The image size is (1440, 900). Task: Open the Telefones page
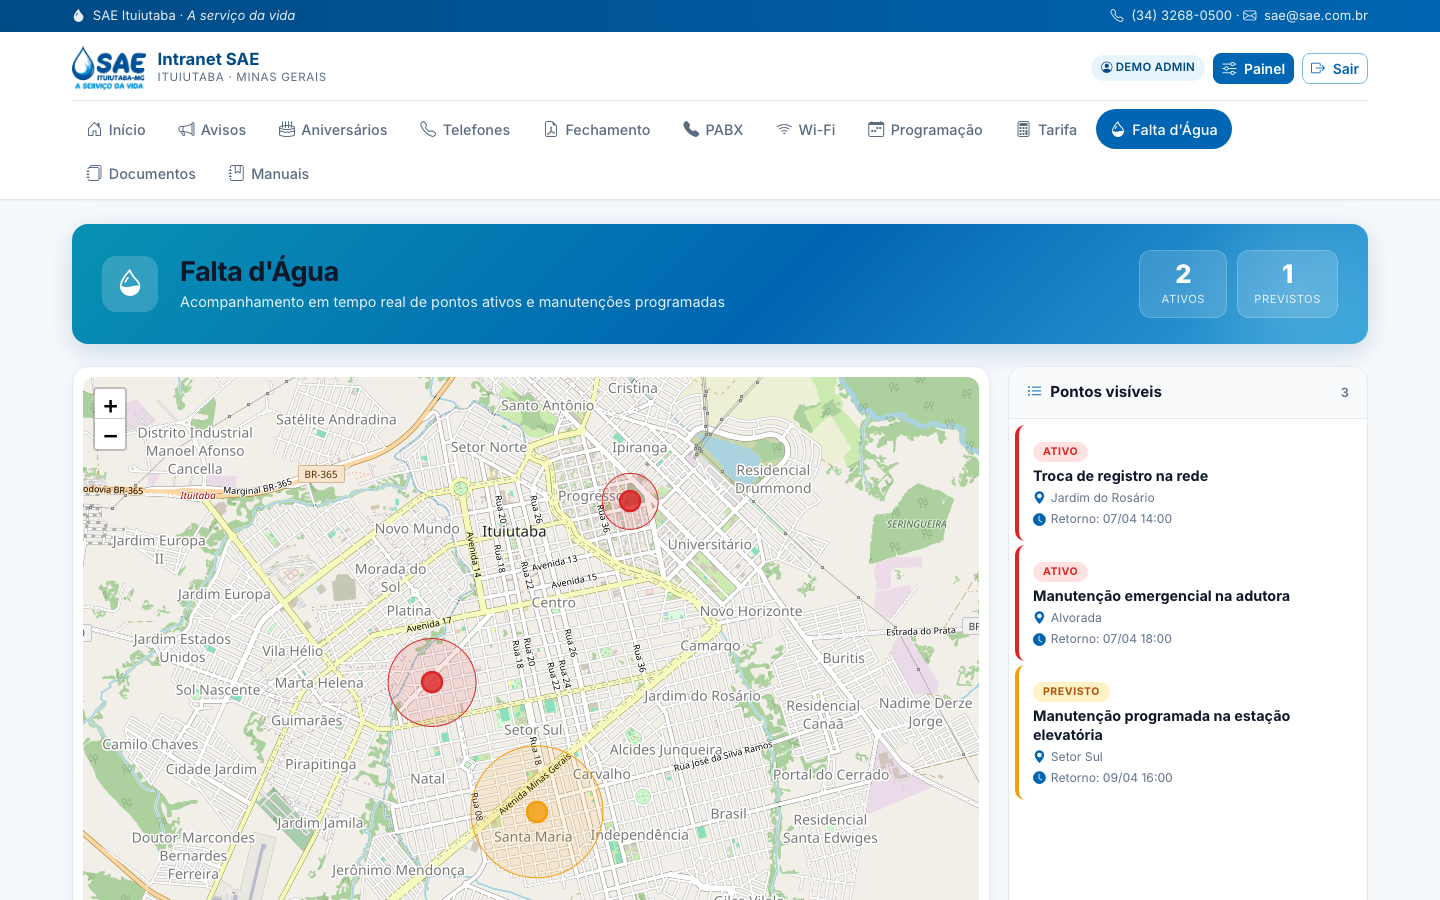pyautogui.click(x=465, y=129)
